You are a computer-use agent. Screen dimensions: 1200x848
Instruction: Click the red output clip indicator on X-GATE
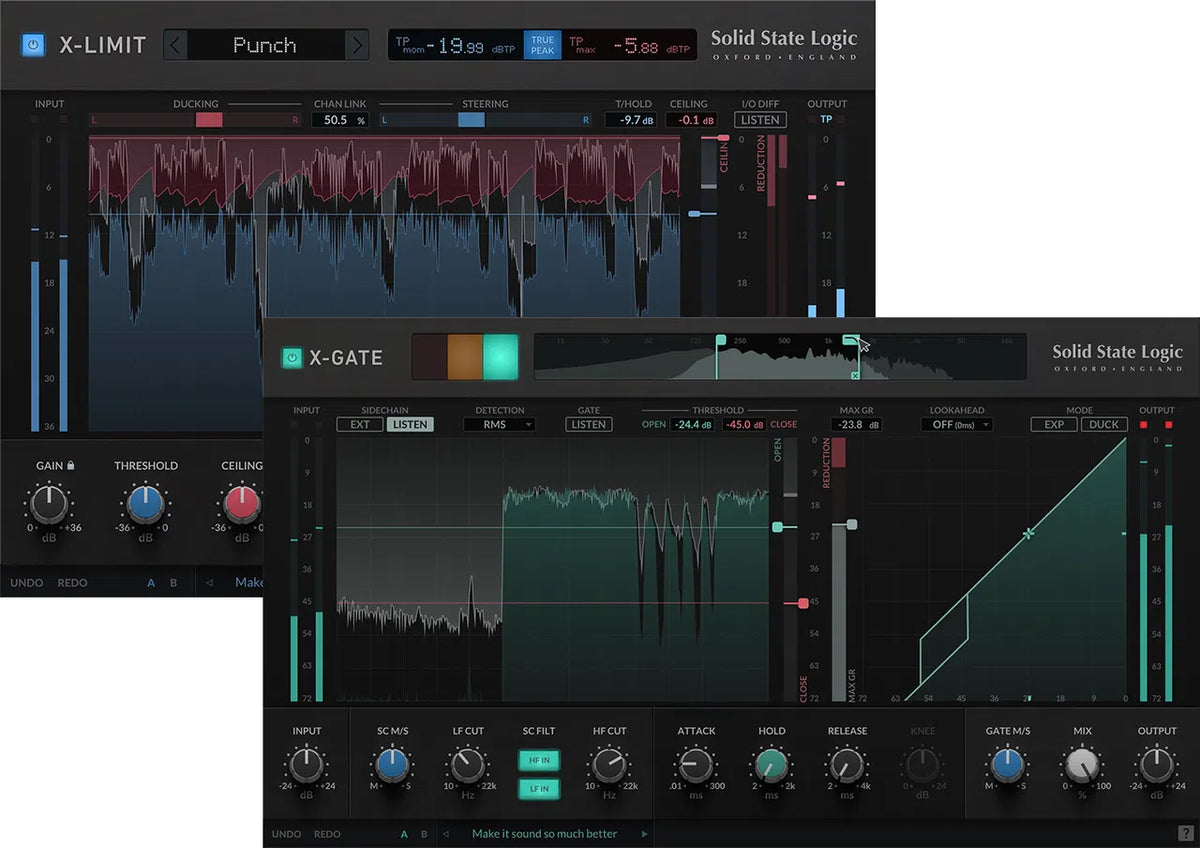1144,424
